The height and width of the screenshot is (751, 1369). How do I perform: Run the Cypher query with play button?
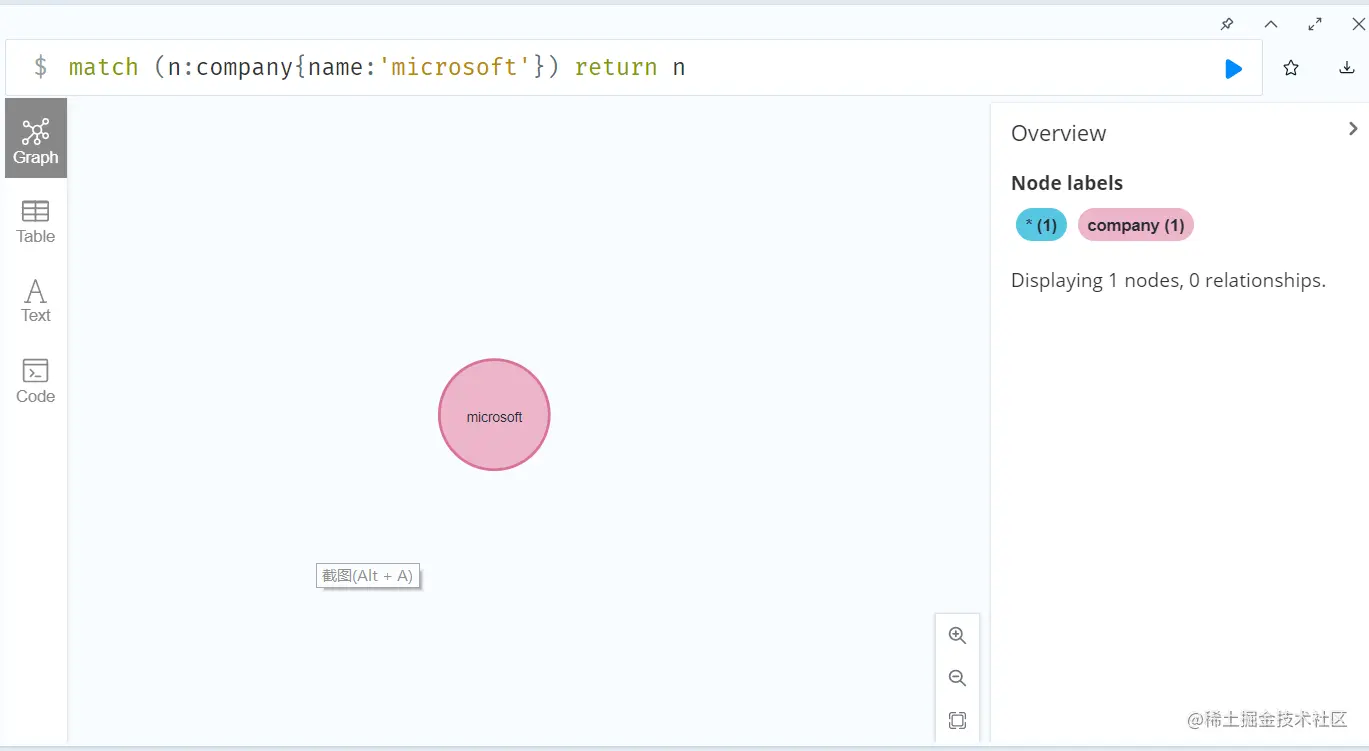point(1233,68)
